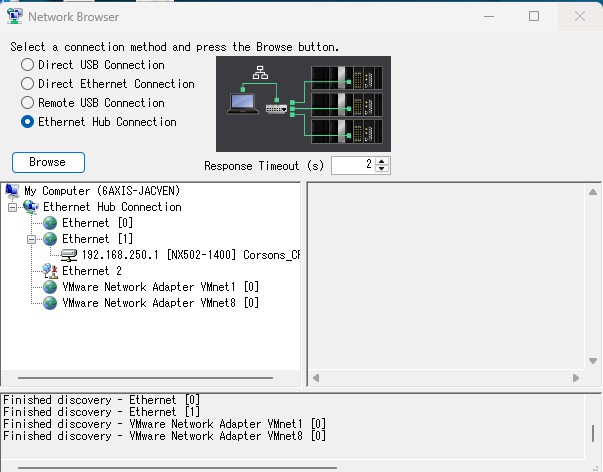Select Direct Ethernet Connection option
The width and height of the screenshot is (603, 472).
(28, 84)
